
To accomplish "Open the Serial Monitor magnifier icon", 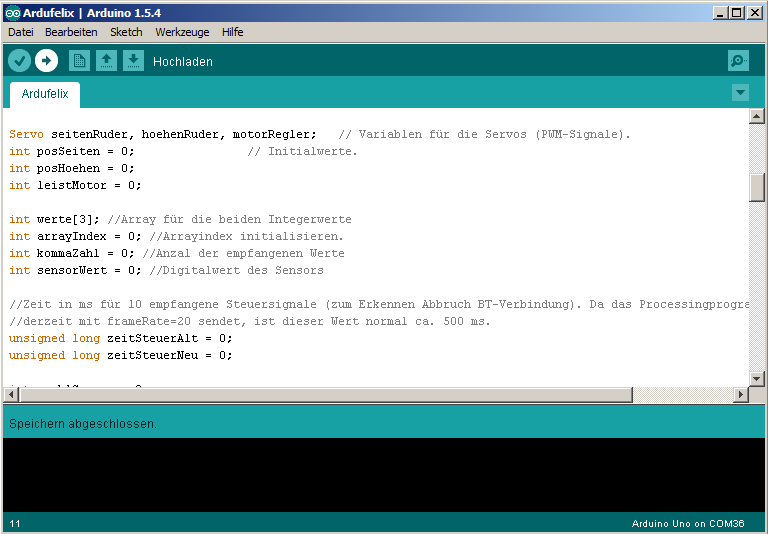I will point(738,61).
